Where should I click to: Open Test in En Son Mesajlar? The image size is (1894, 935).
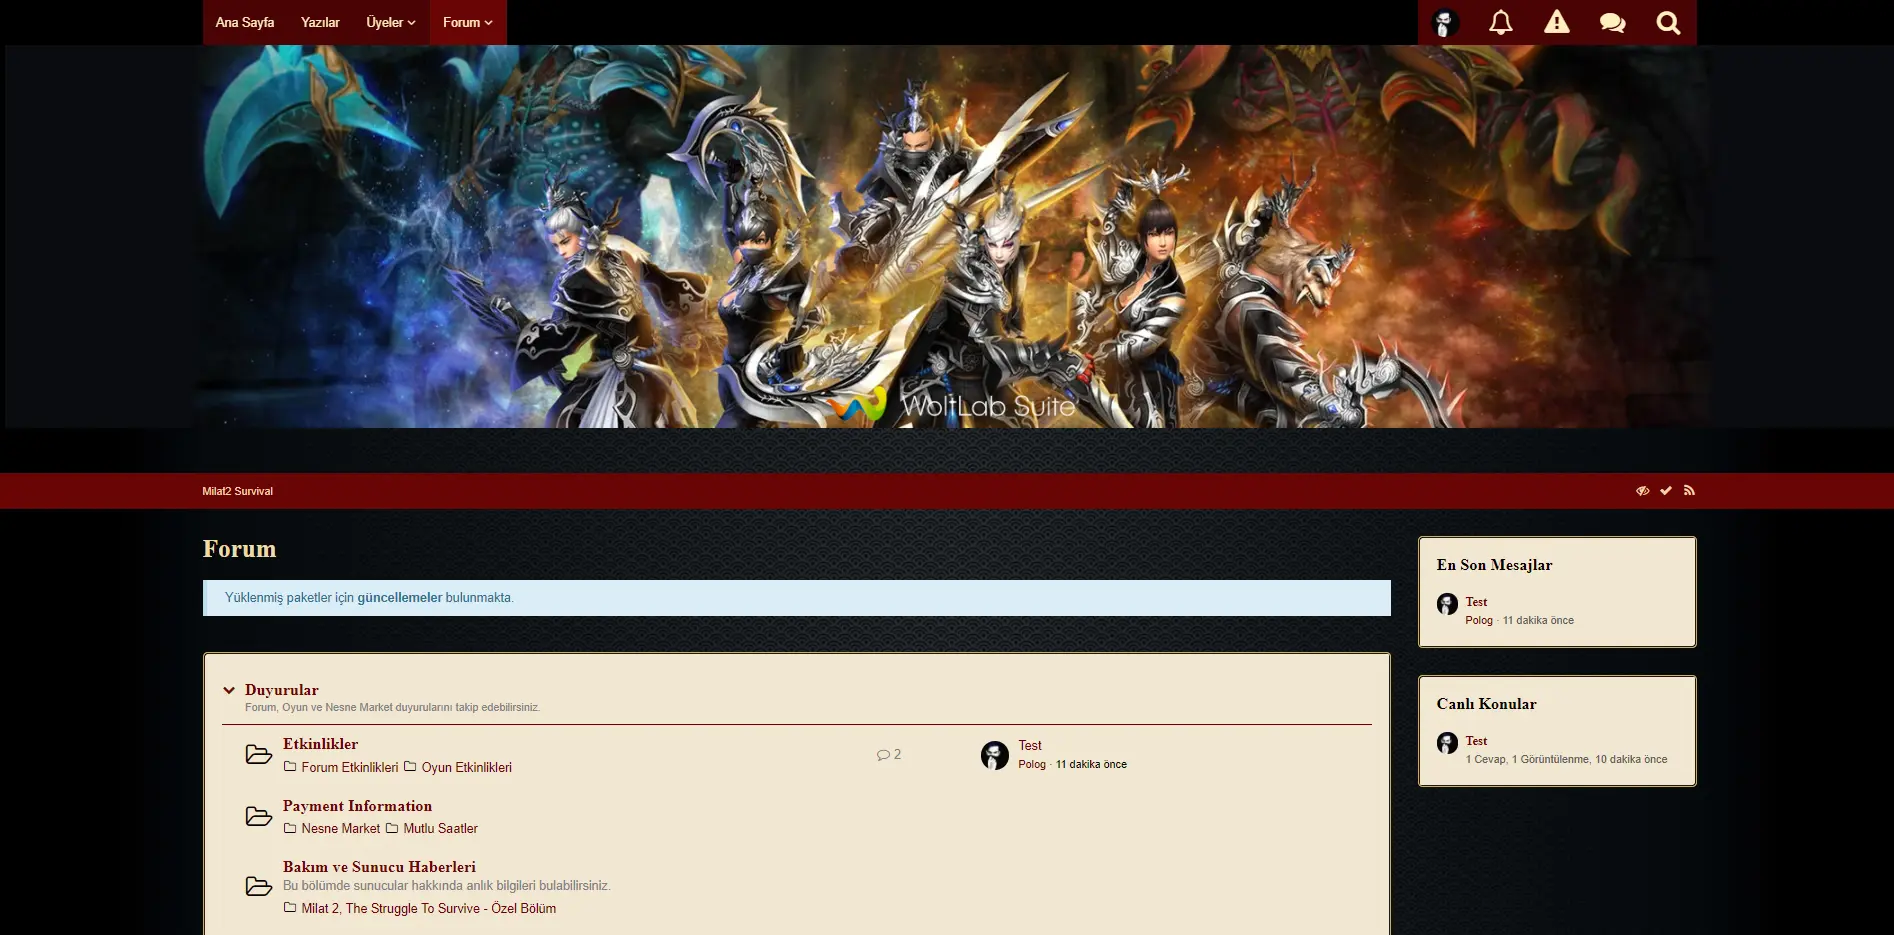point(1476,602)
